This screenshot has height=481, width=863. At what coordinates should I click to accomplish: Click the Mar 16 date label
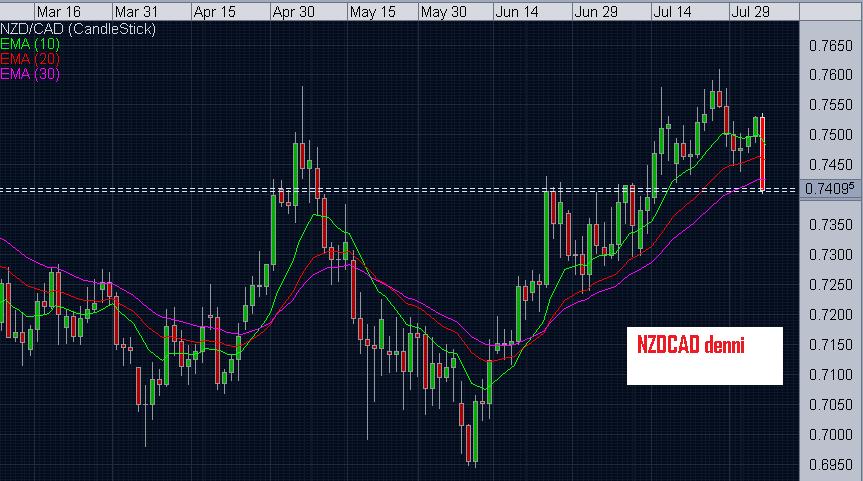58,12
